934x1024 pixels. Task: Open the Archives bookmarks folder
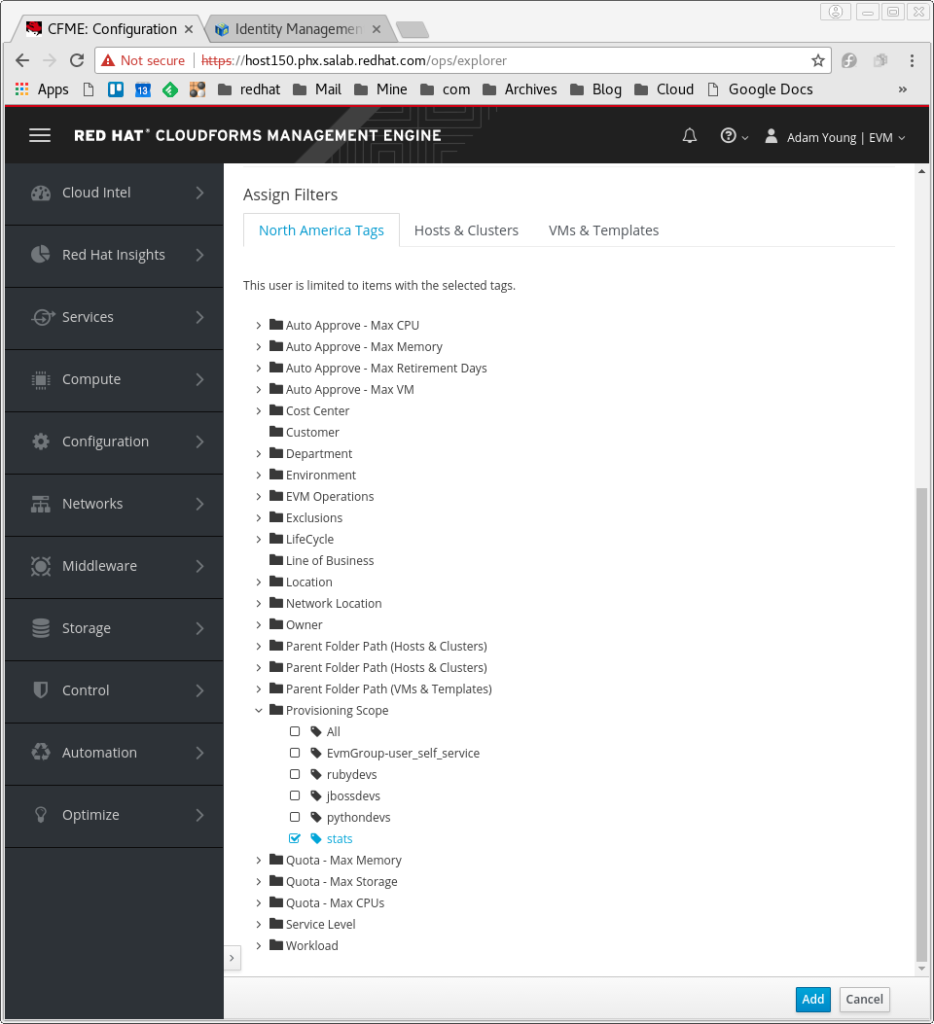(520, 89)
